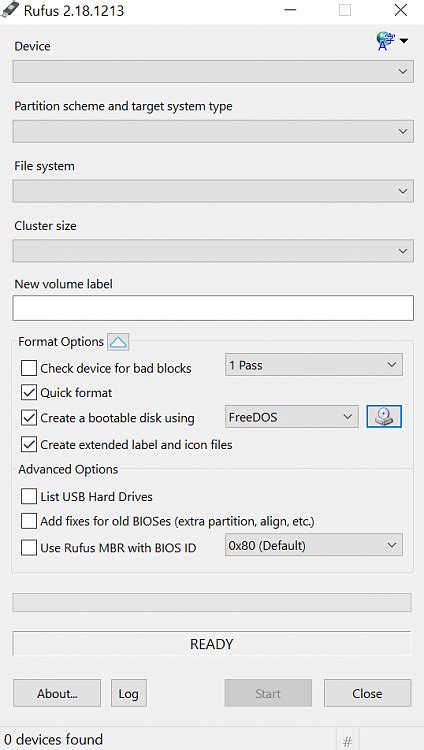Image resolution: width=424 pixels, height=750 pixels.
Task: Enable Check device for bad blocks
Action: tap(29, 368)
